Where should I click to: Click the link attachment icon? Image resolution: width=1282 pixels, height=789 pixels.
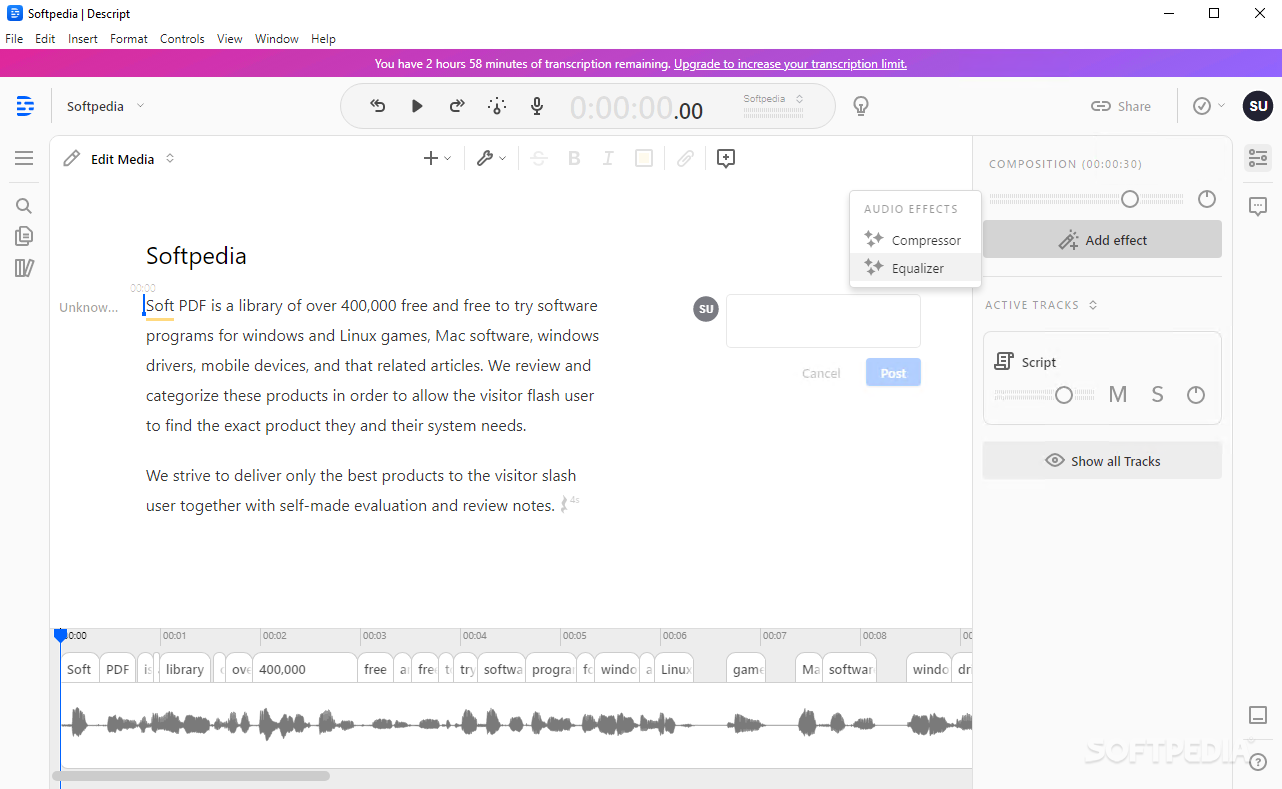[x=685, y=158]
